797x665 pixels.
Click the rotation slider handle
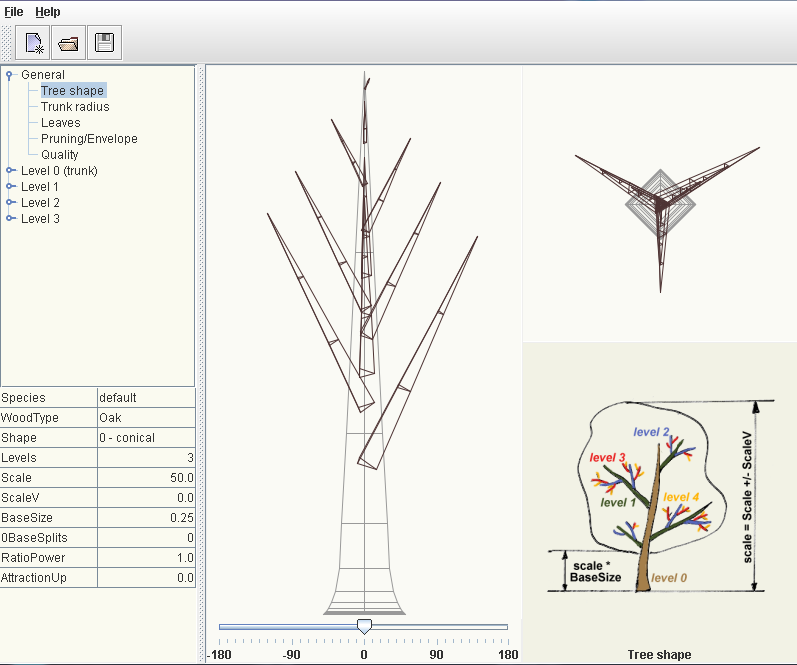click(x=364, y=626)
